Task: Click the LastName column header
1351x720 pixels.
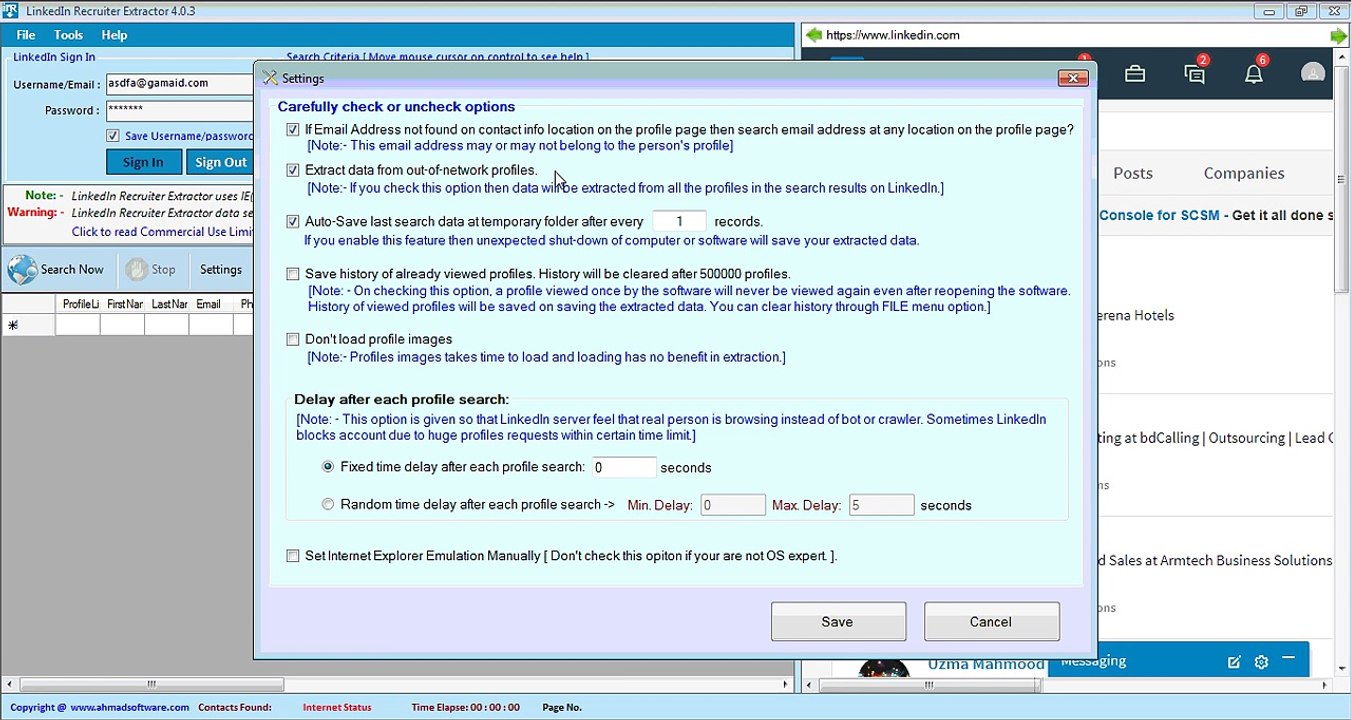Action: pyautogui.click(x=166, y=304)
